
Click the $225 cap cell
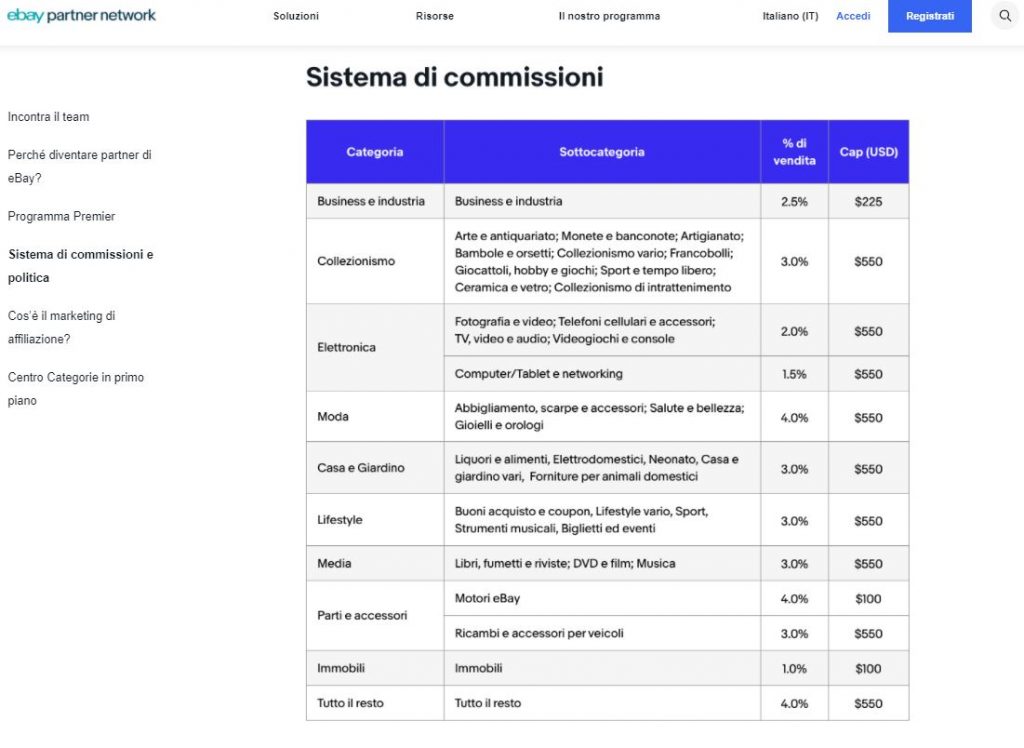click(869, 201)
